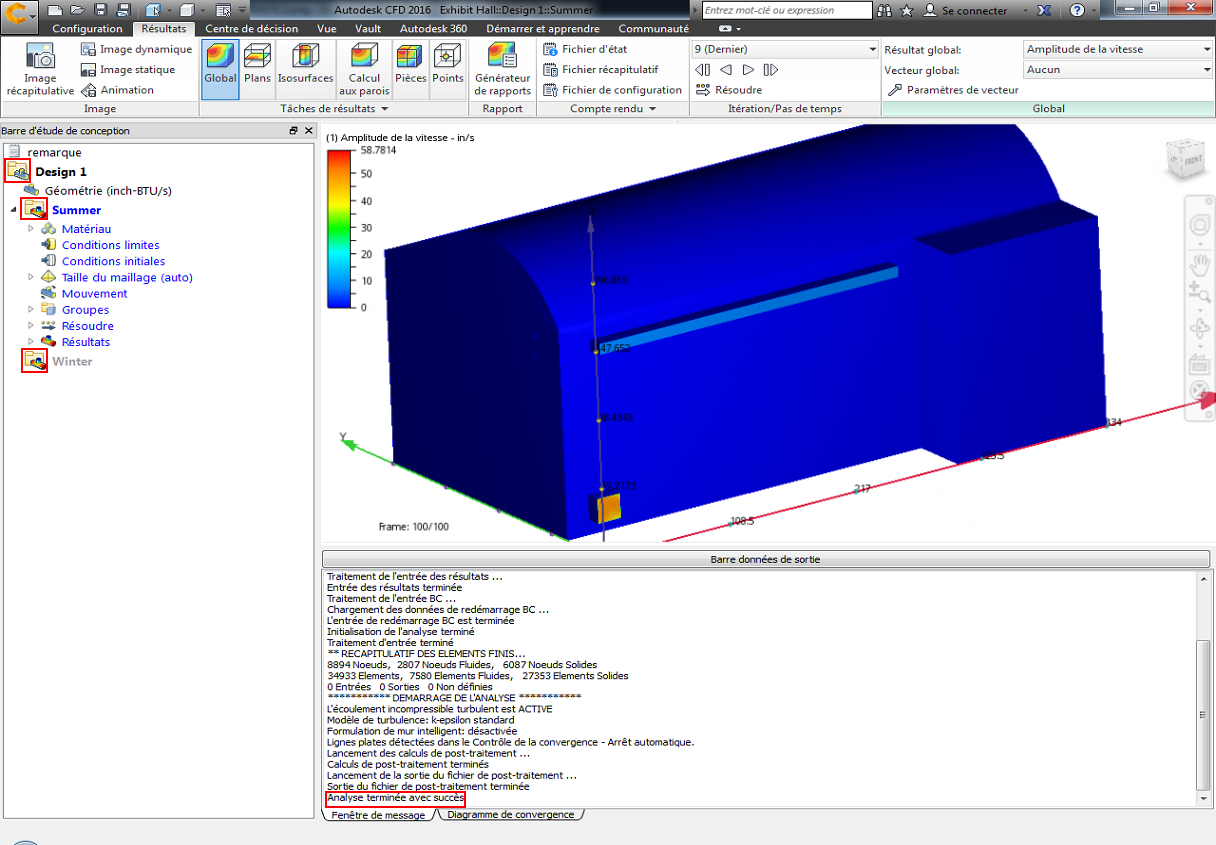Open the Calcul aux parois task
The height and width of the screenshot is (845, 1216).
click(x=364, y=69)
